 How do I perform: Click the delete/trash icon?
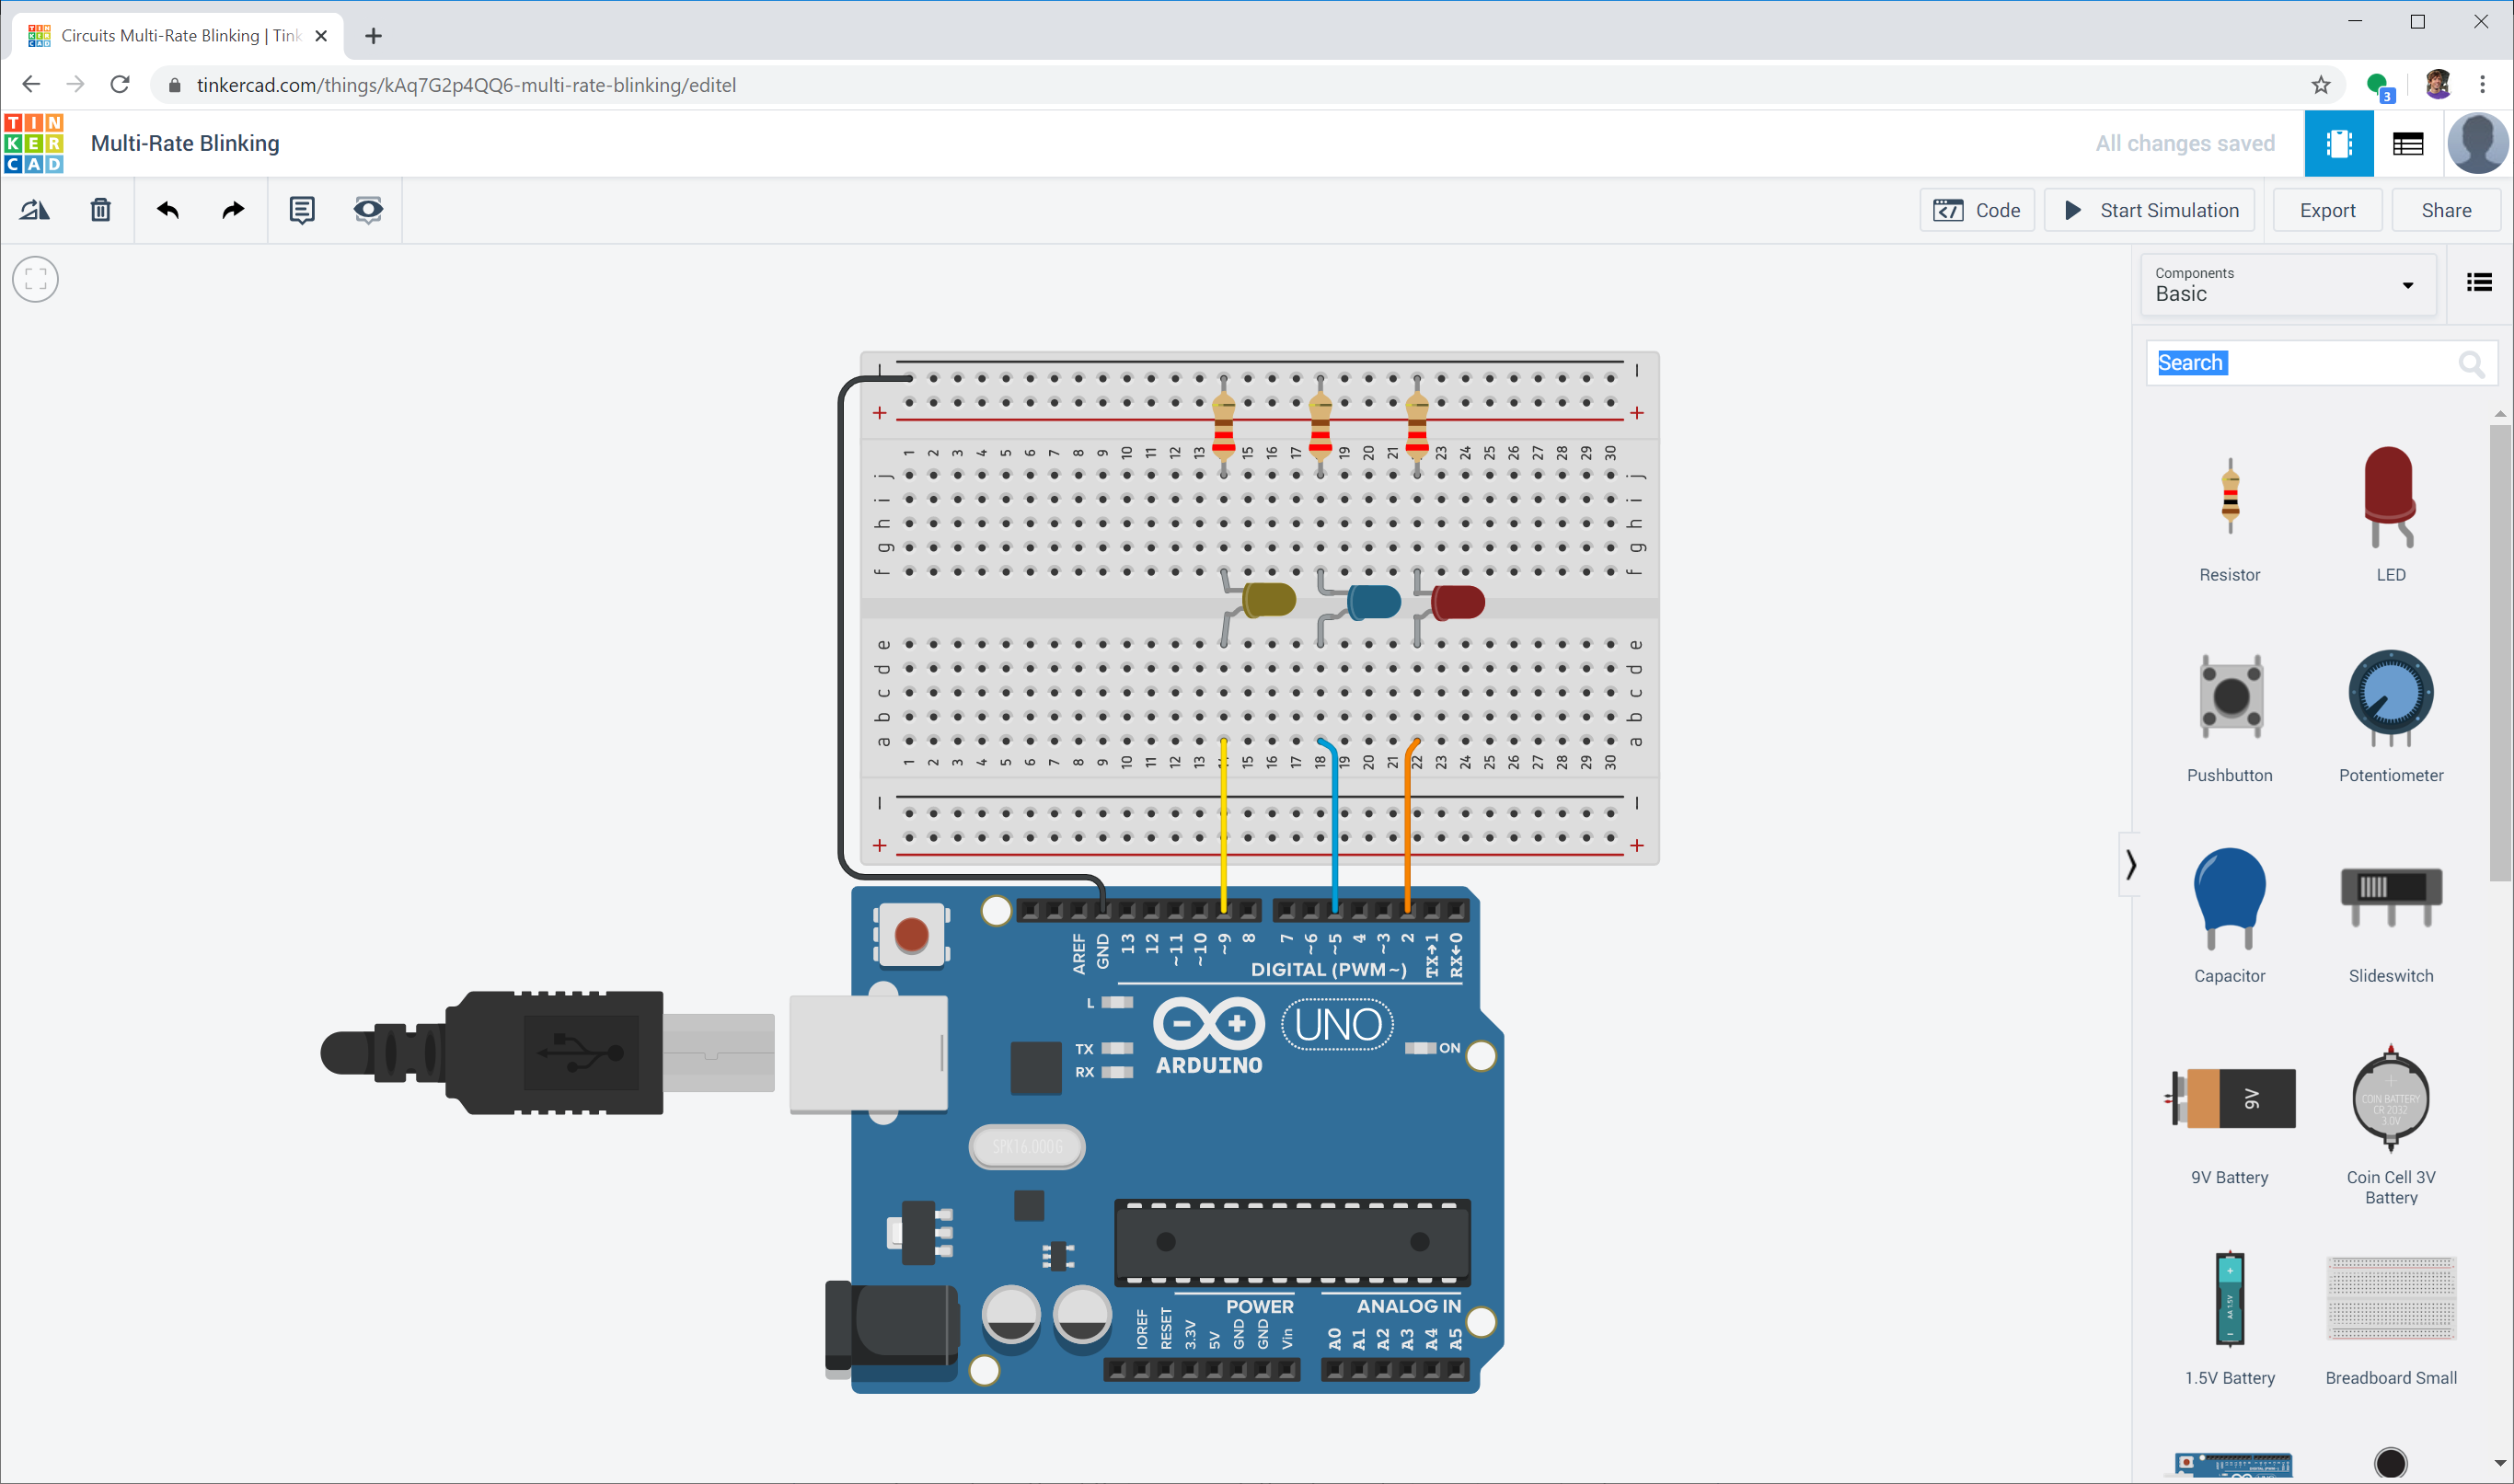(99, 209)
